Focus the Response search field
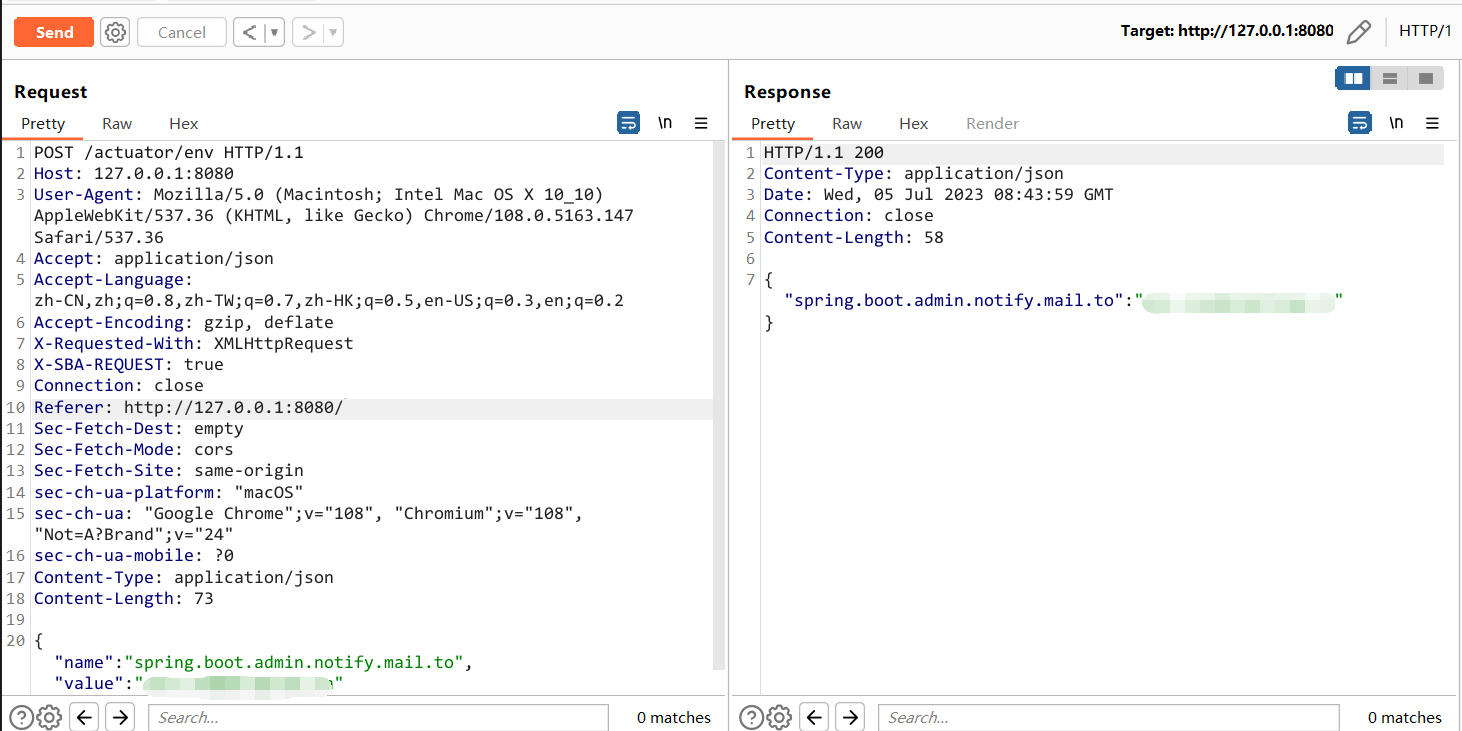This screenshot has height=731, width=1462. (1108, 717)
